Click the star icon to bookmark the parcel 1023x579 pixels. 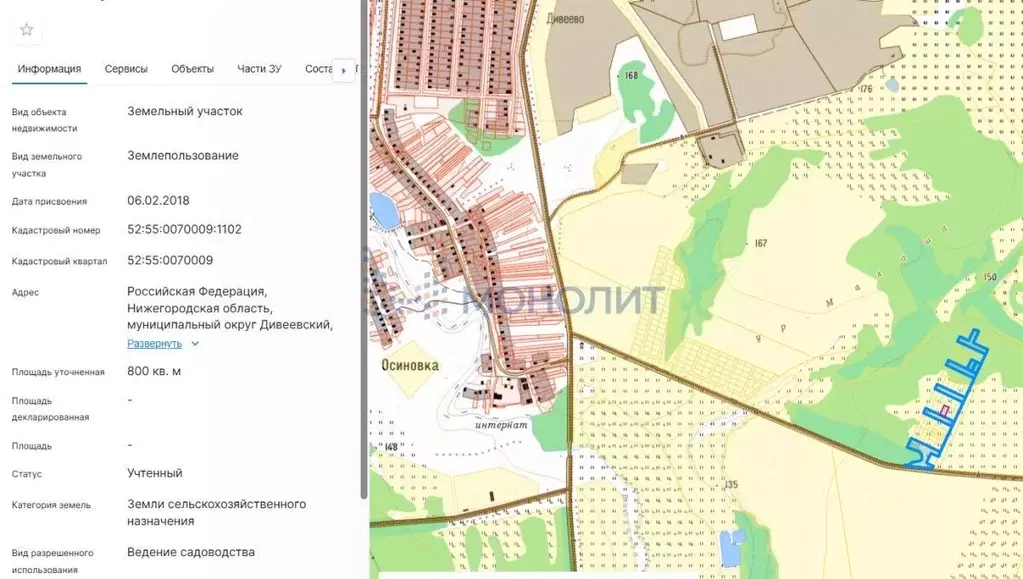click(26, 29)
